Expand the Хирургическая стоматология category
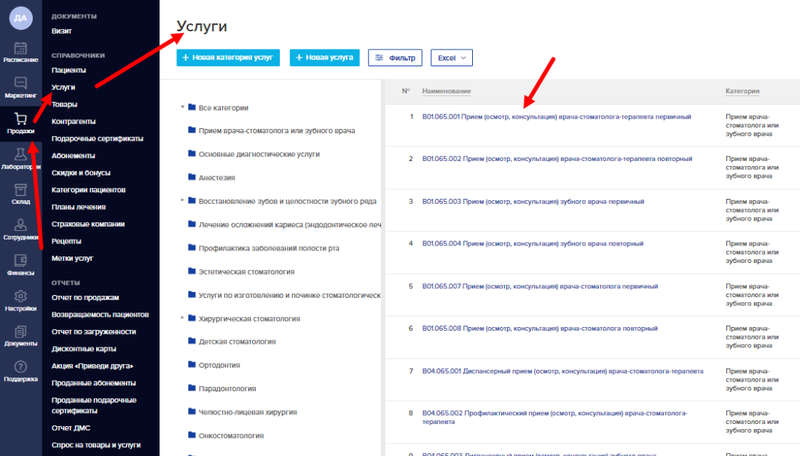Viewport: 800px width, 456px height. pos(183,318)
